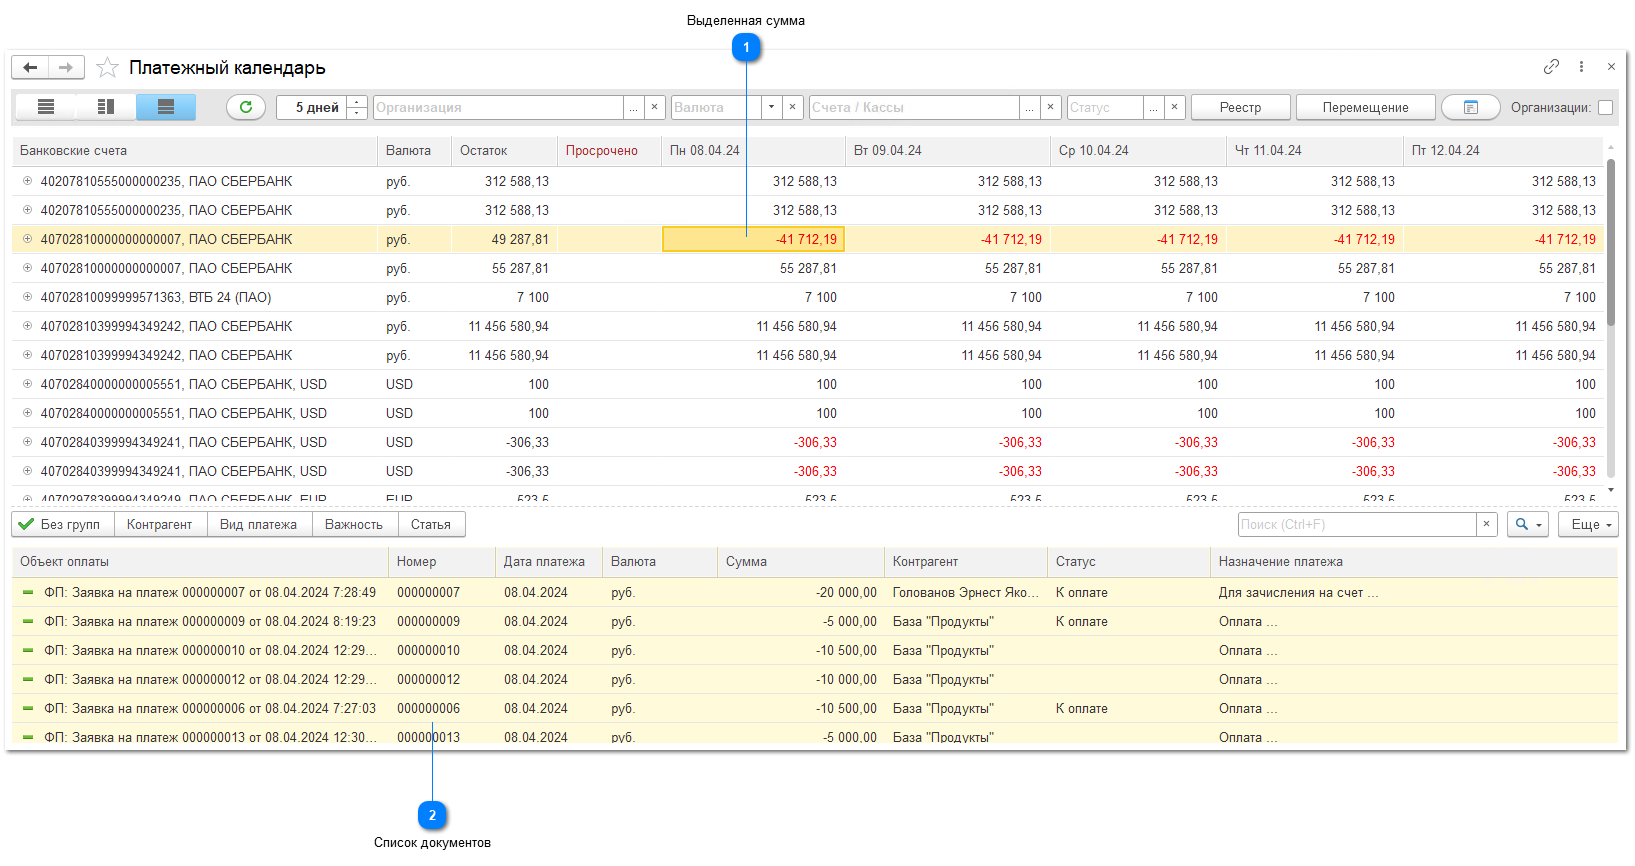1635x866 pixels.
Task: Group documents by Статья
Action: tap(431, 524)
